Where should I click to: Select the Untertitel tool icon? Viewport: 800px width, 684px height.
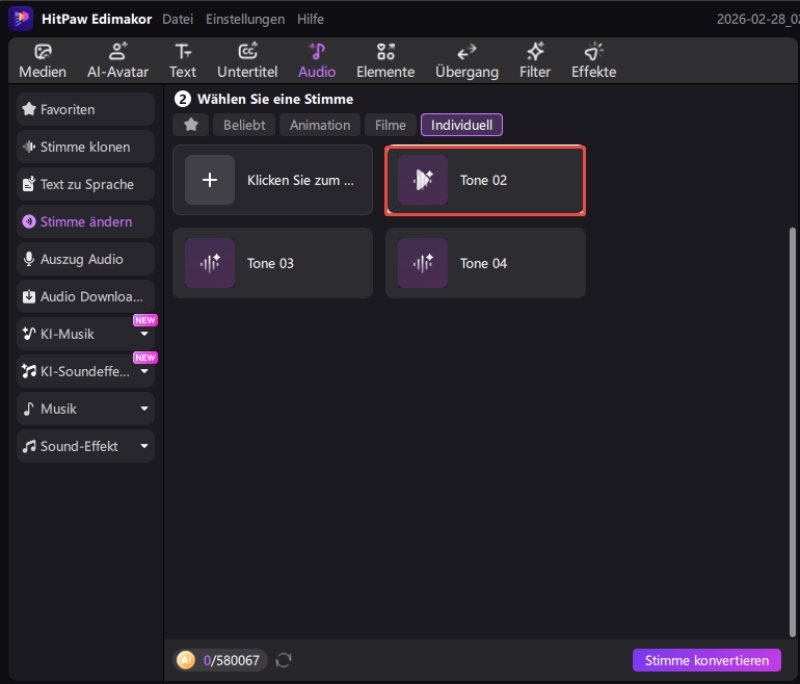(x=247, y=52)
